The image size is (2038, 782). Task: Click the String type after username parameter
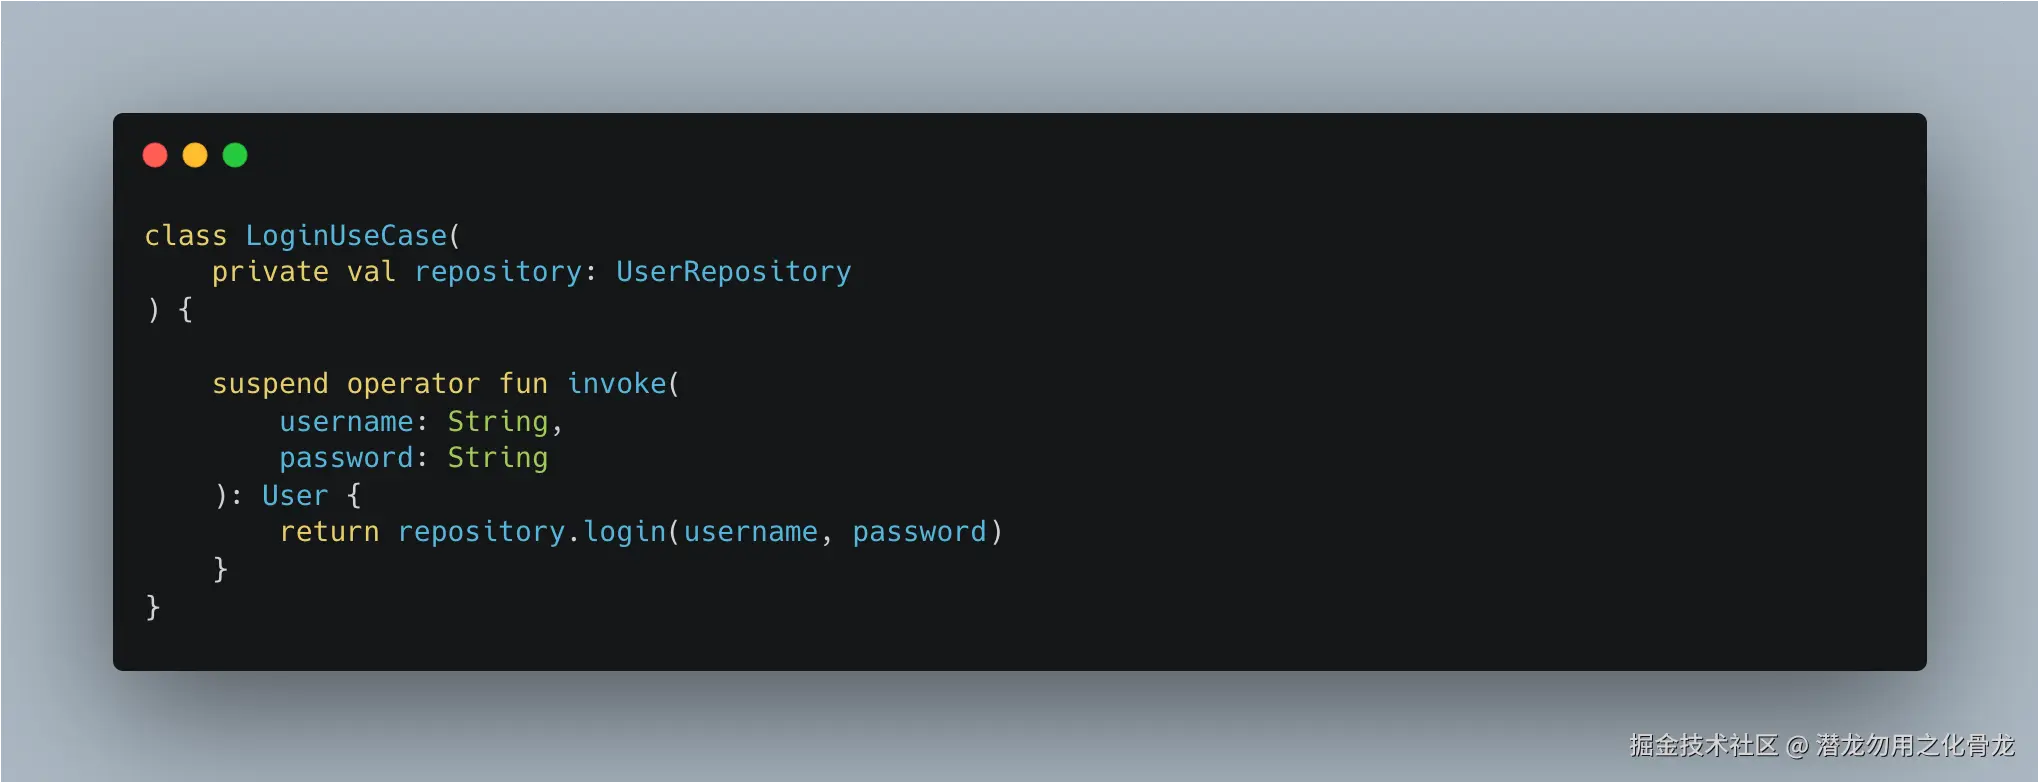[498, 422]
